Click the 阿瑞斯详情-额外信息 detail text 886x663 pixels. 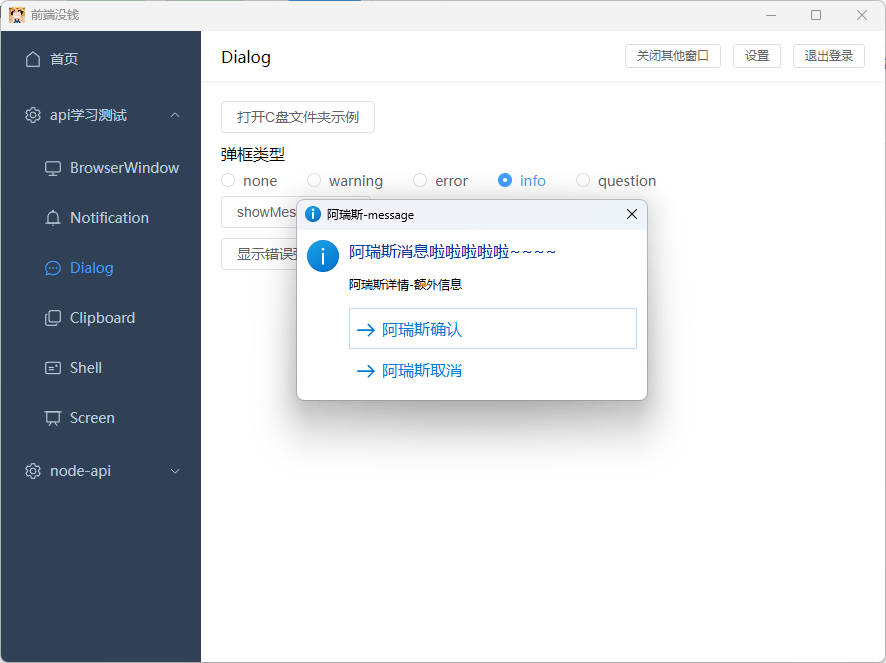point(405,284)
